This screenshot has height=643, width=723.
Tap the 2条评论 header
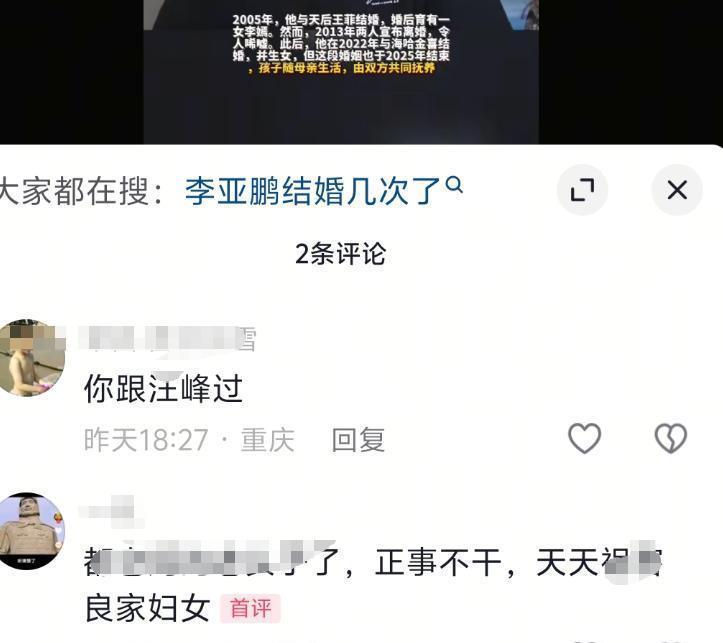(340, 254)
